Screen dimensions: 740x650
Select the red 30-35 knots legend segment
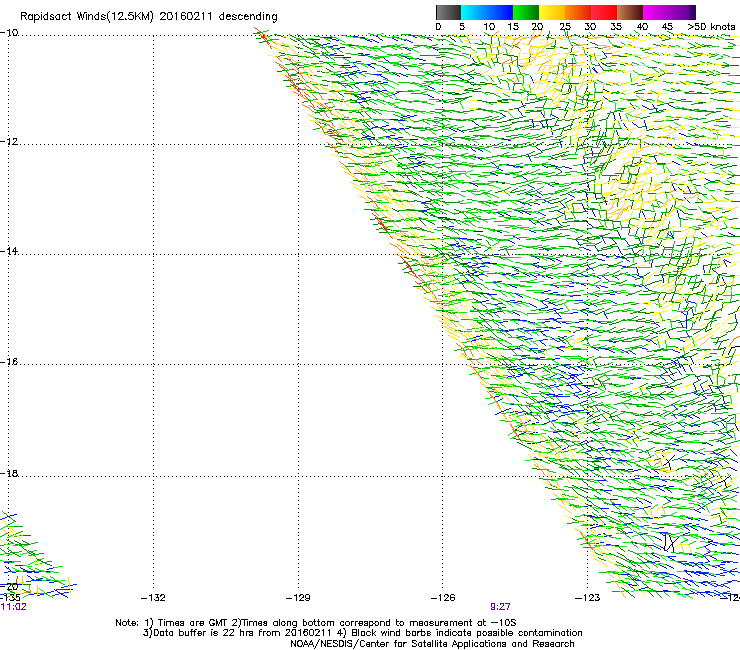pos(604,12)
